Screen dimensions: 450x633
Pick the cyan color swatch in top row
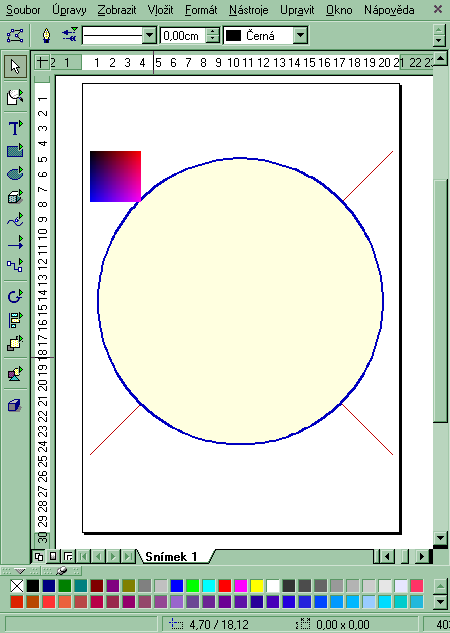[209, 585]
